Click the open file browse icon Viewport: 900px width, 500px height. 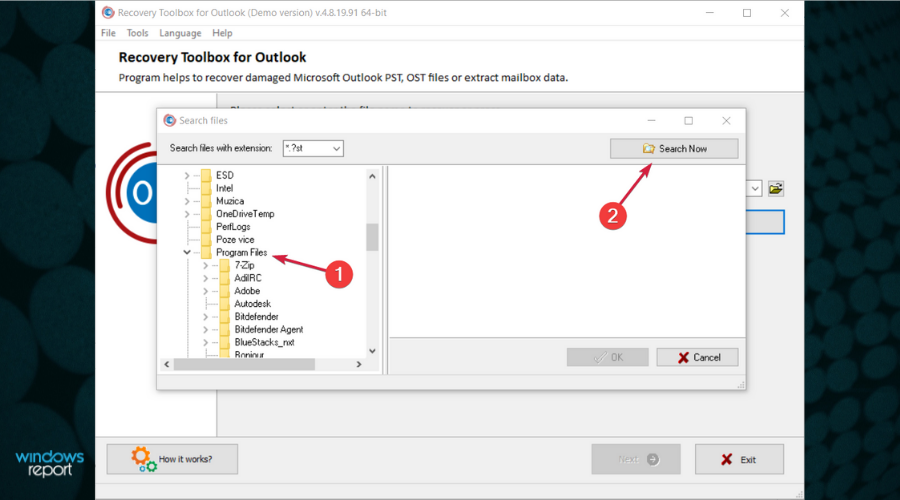(775, 188)
